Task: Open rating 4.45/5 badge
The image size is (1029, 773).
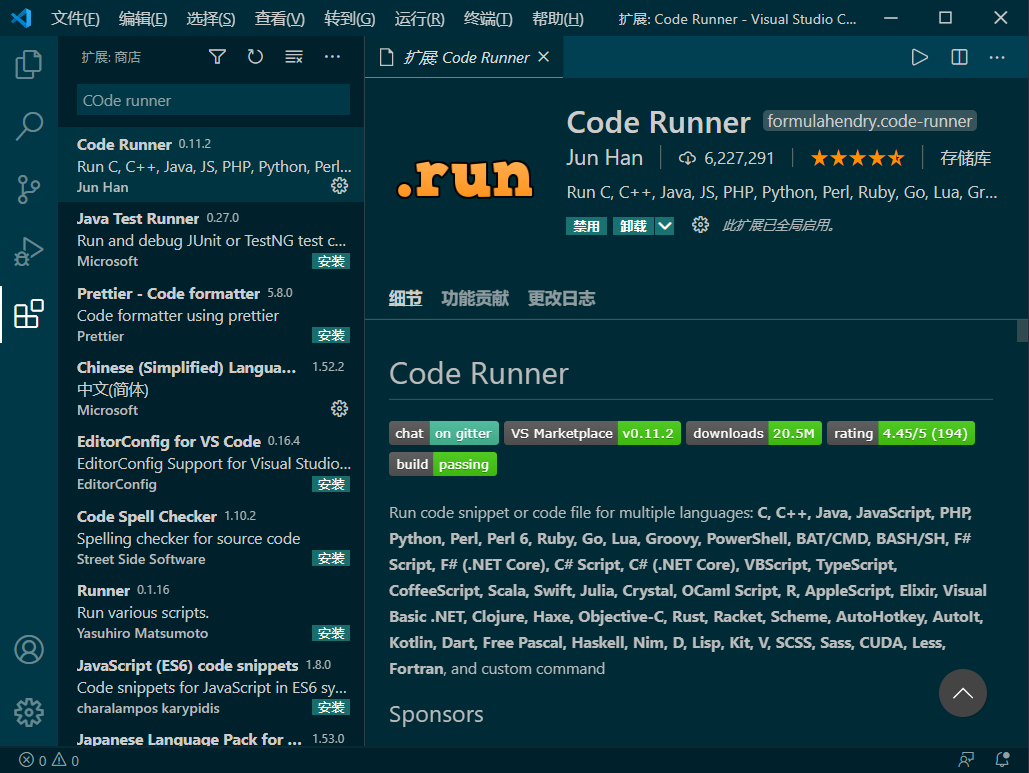Action: pos(900,433)
